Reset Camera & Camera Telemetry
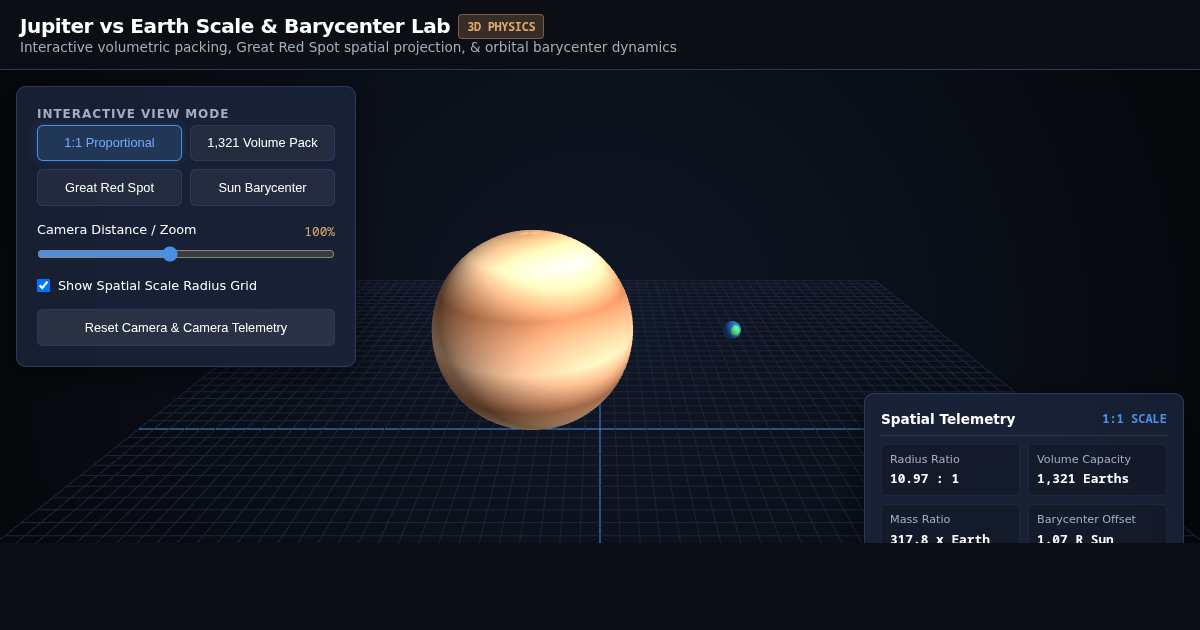 [186, 327]
